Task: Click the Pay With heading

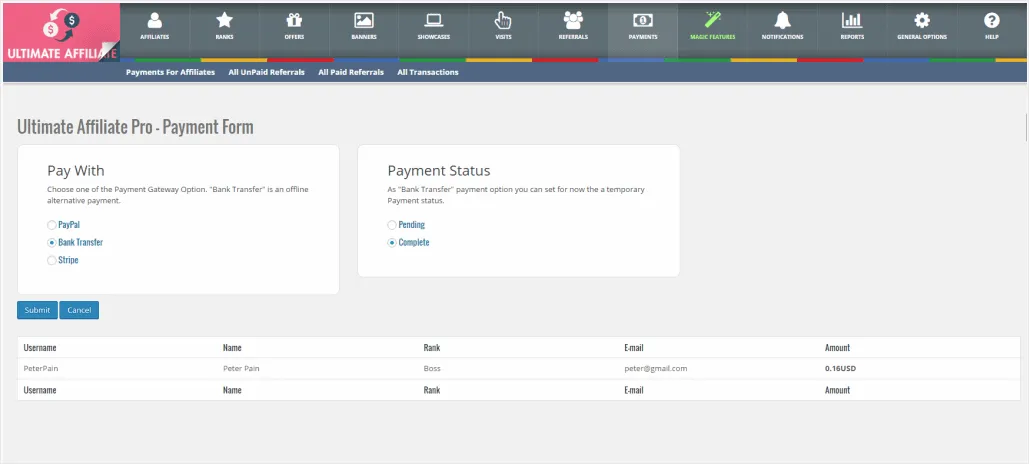Action: 75,171
